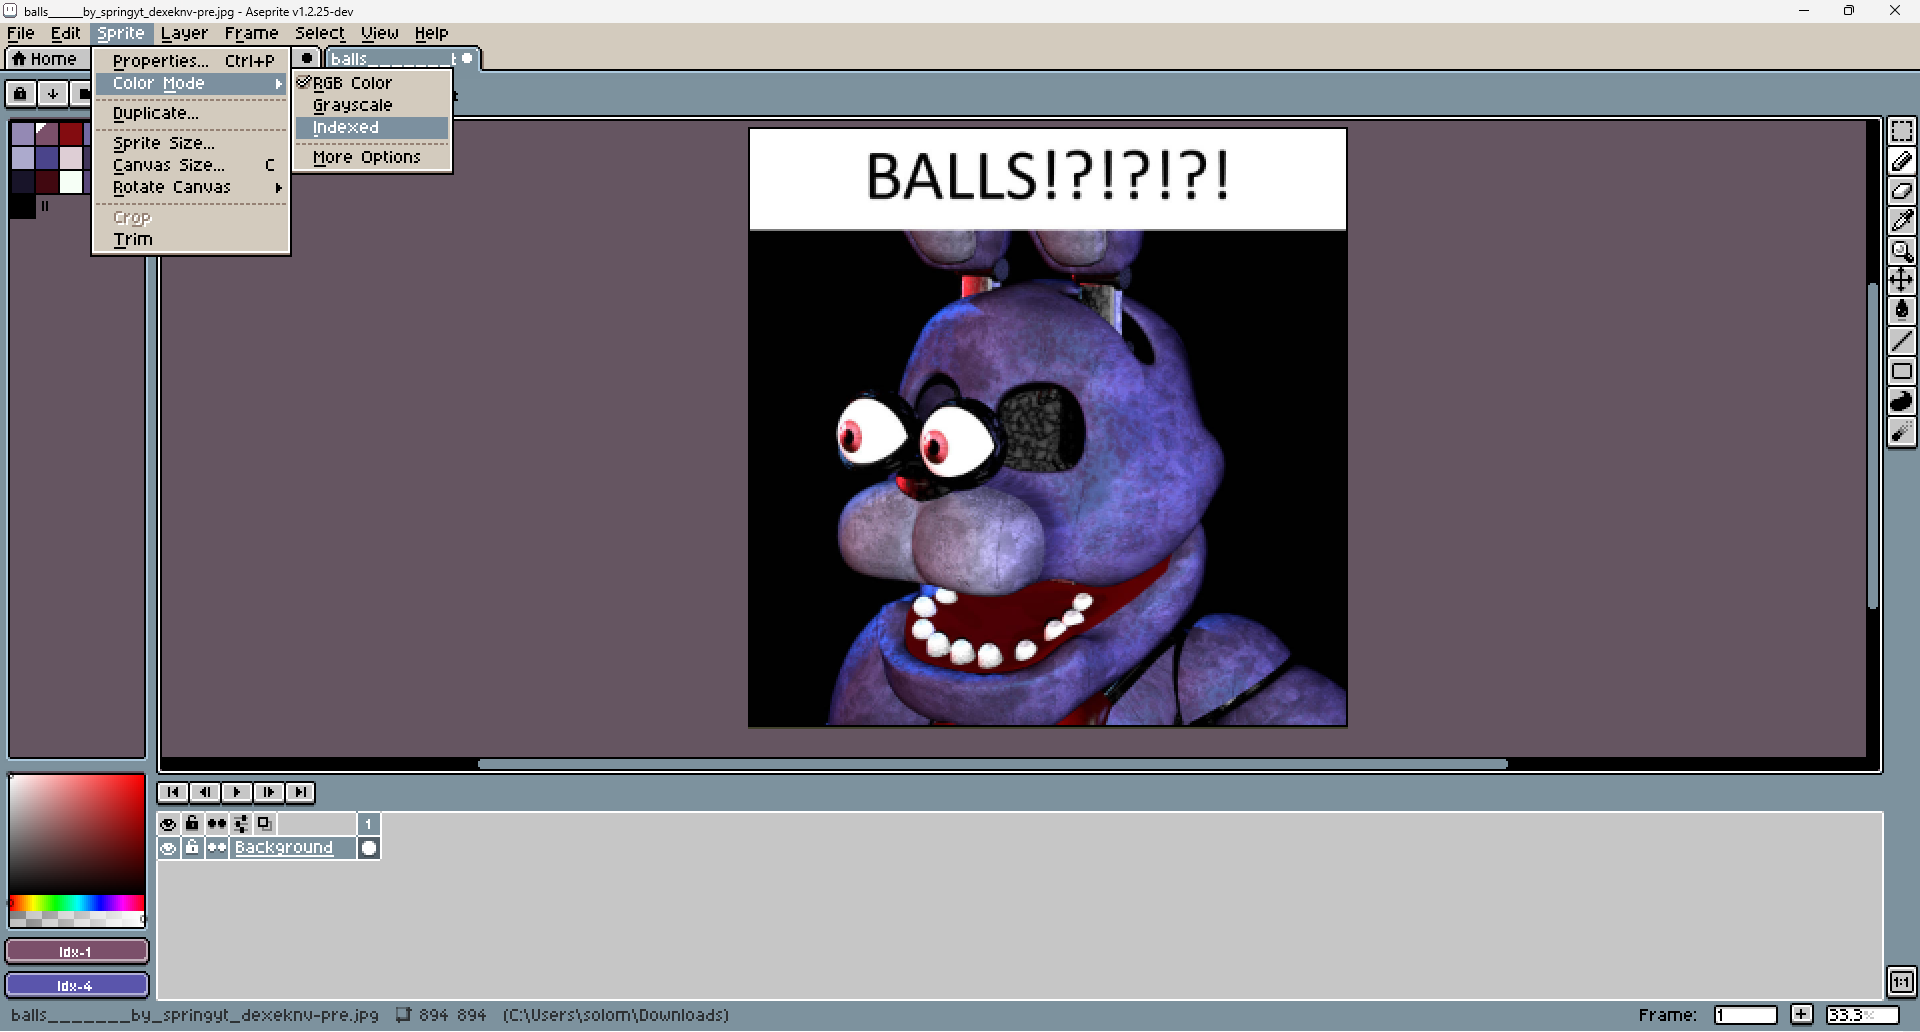
Task: Click the frame 1 header in timeline
Action: click(x=369, y=823)
